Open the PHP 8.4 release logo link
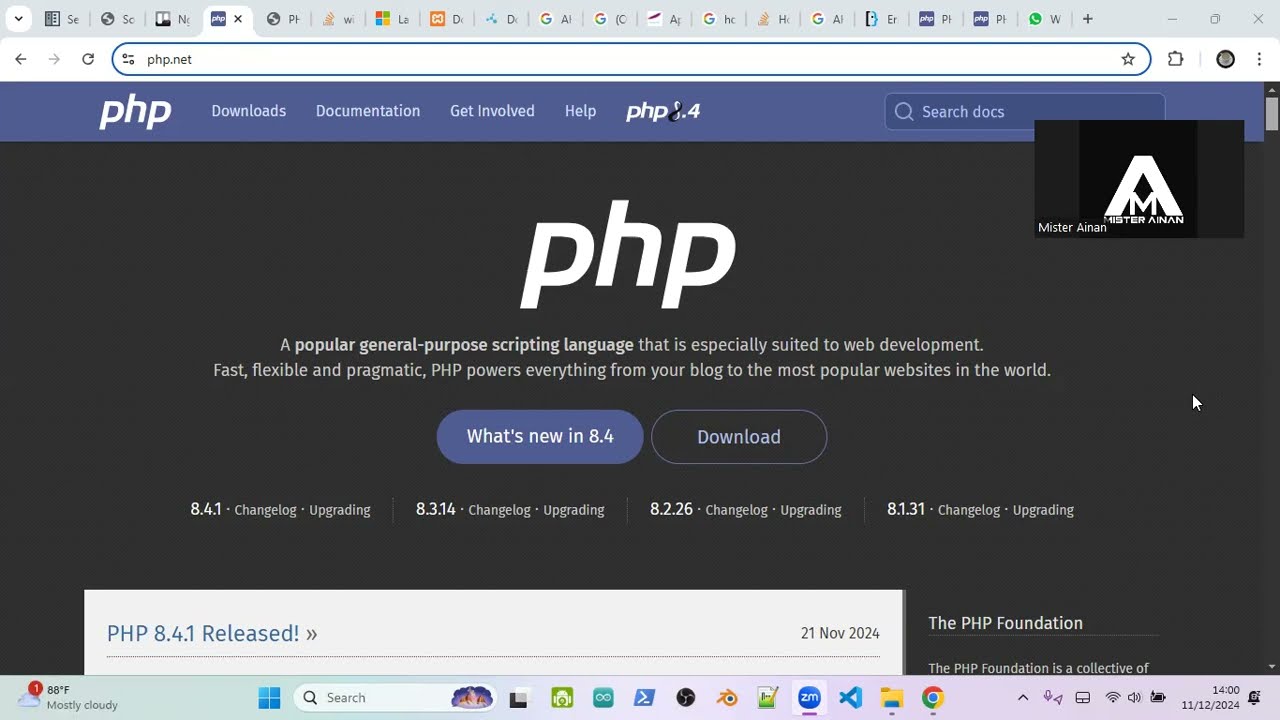The image size is (1280, 720). tap(663, 111)
